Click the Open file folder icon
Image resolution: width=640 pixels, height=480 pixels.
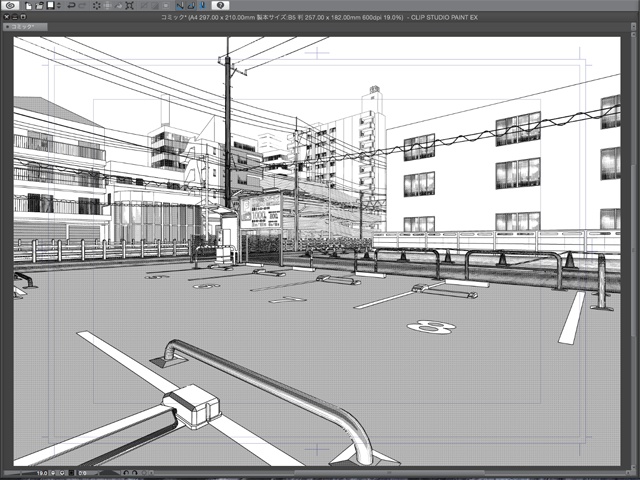(x=39, y=6)
